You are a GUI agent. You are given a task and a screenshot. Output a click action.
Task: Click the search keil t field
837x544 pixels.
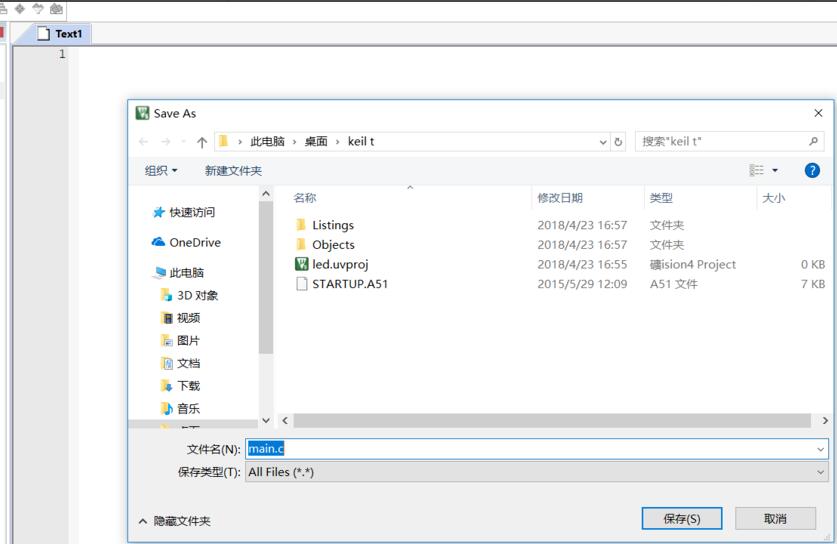coord(722,142)
